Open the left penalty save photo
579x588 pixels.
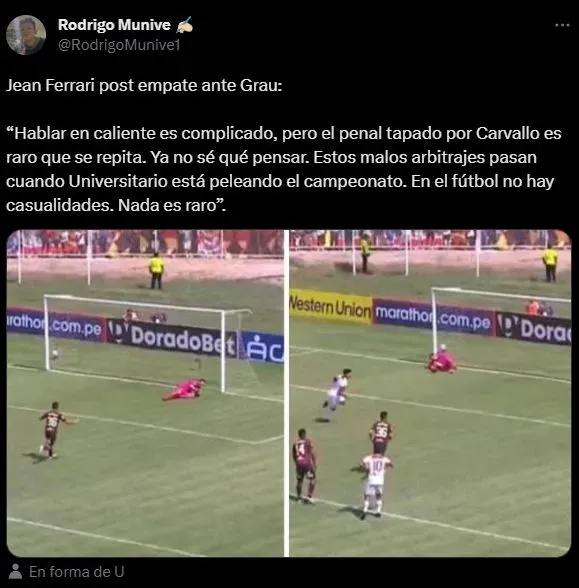(145, 393)
